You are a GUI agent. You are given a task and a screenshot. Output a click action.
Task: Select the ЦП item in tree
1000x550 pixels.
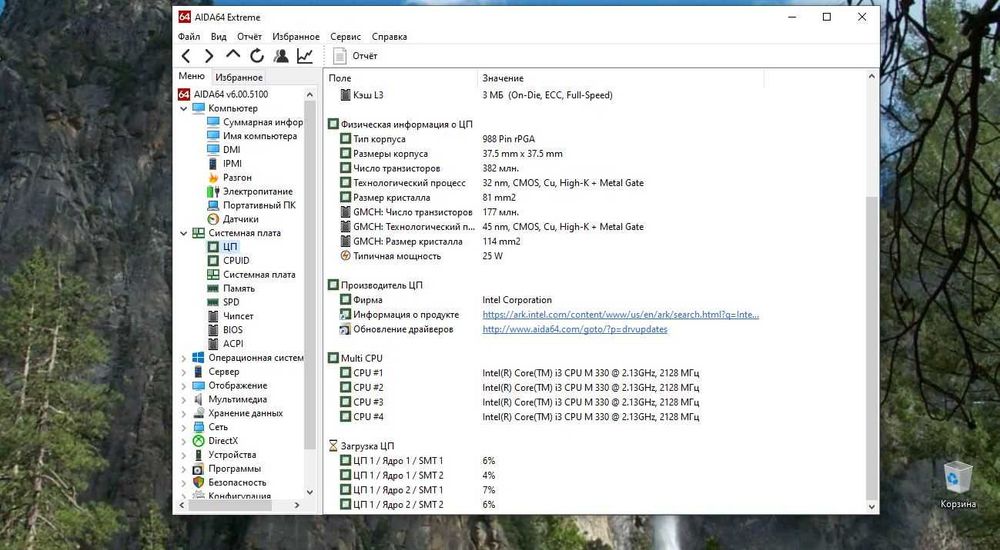[x=230, y=247]
